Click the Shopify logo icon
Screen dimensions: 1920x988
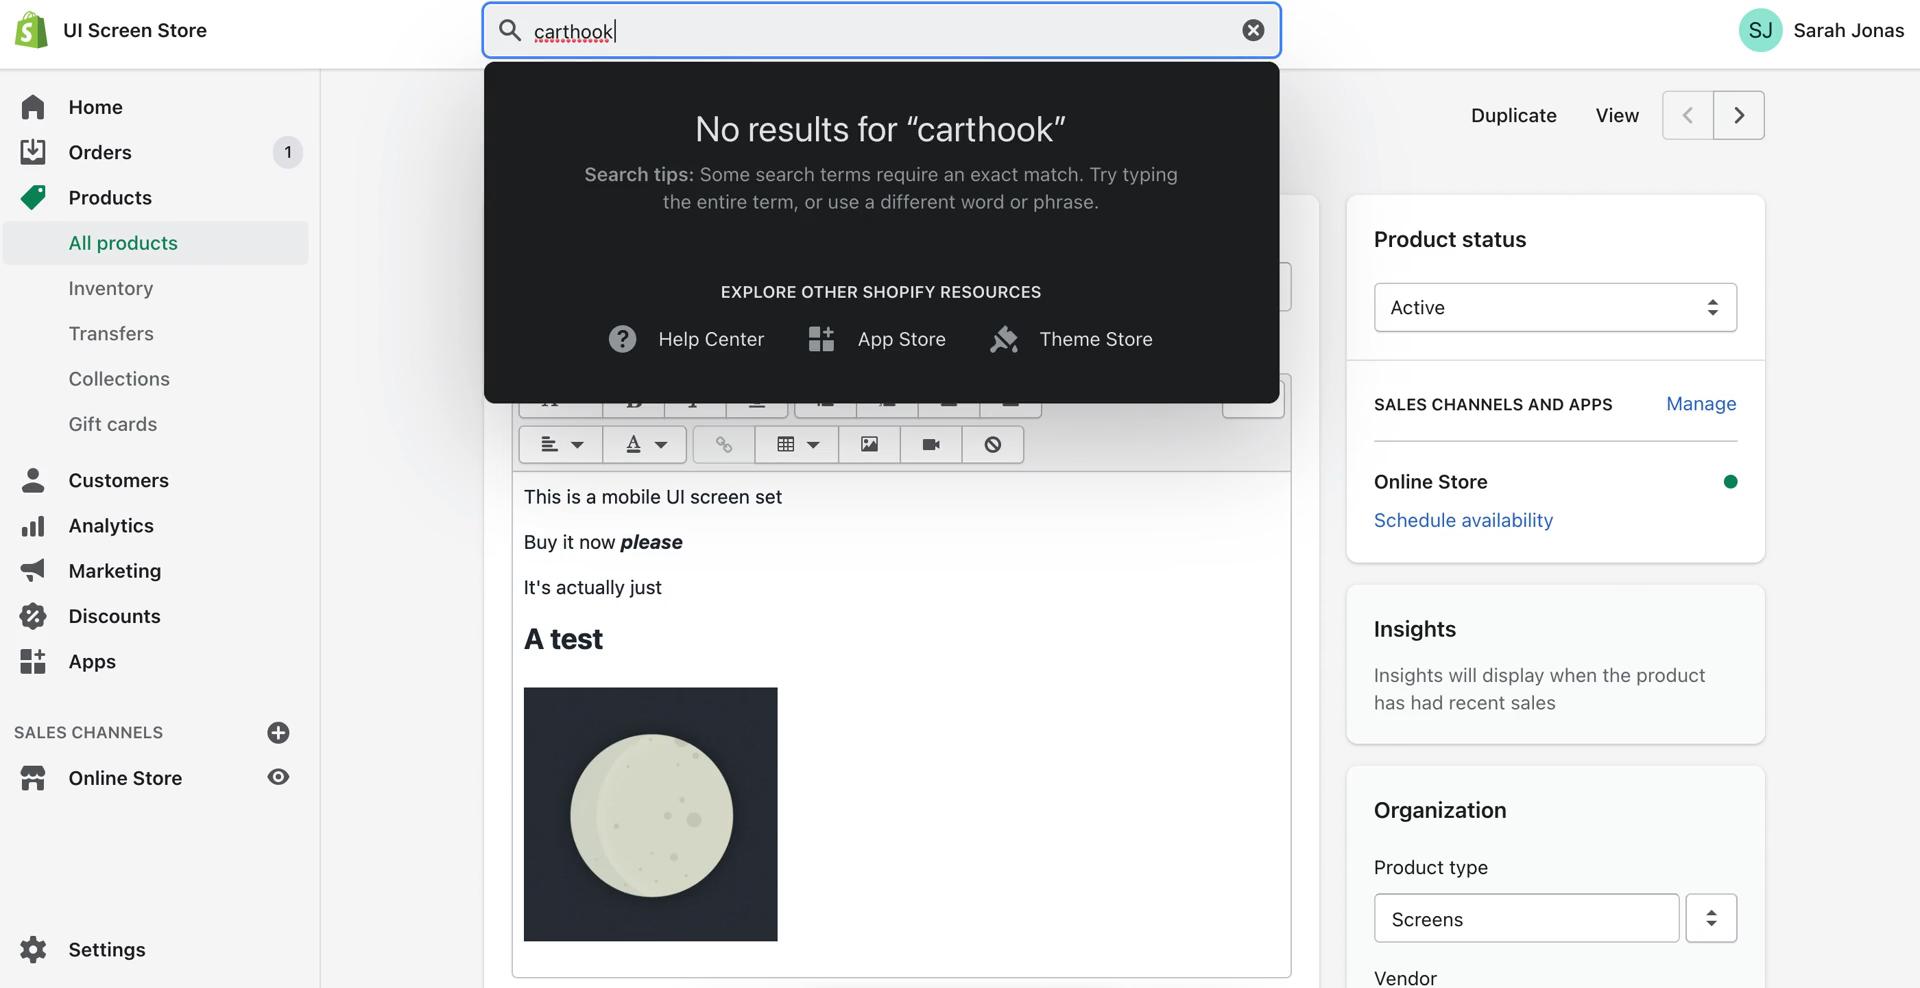click(31, 30)
